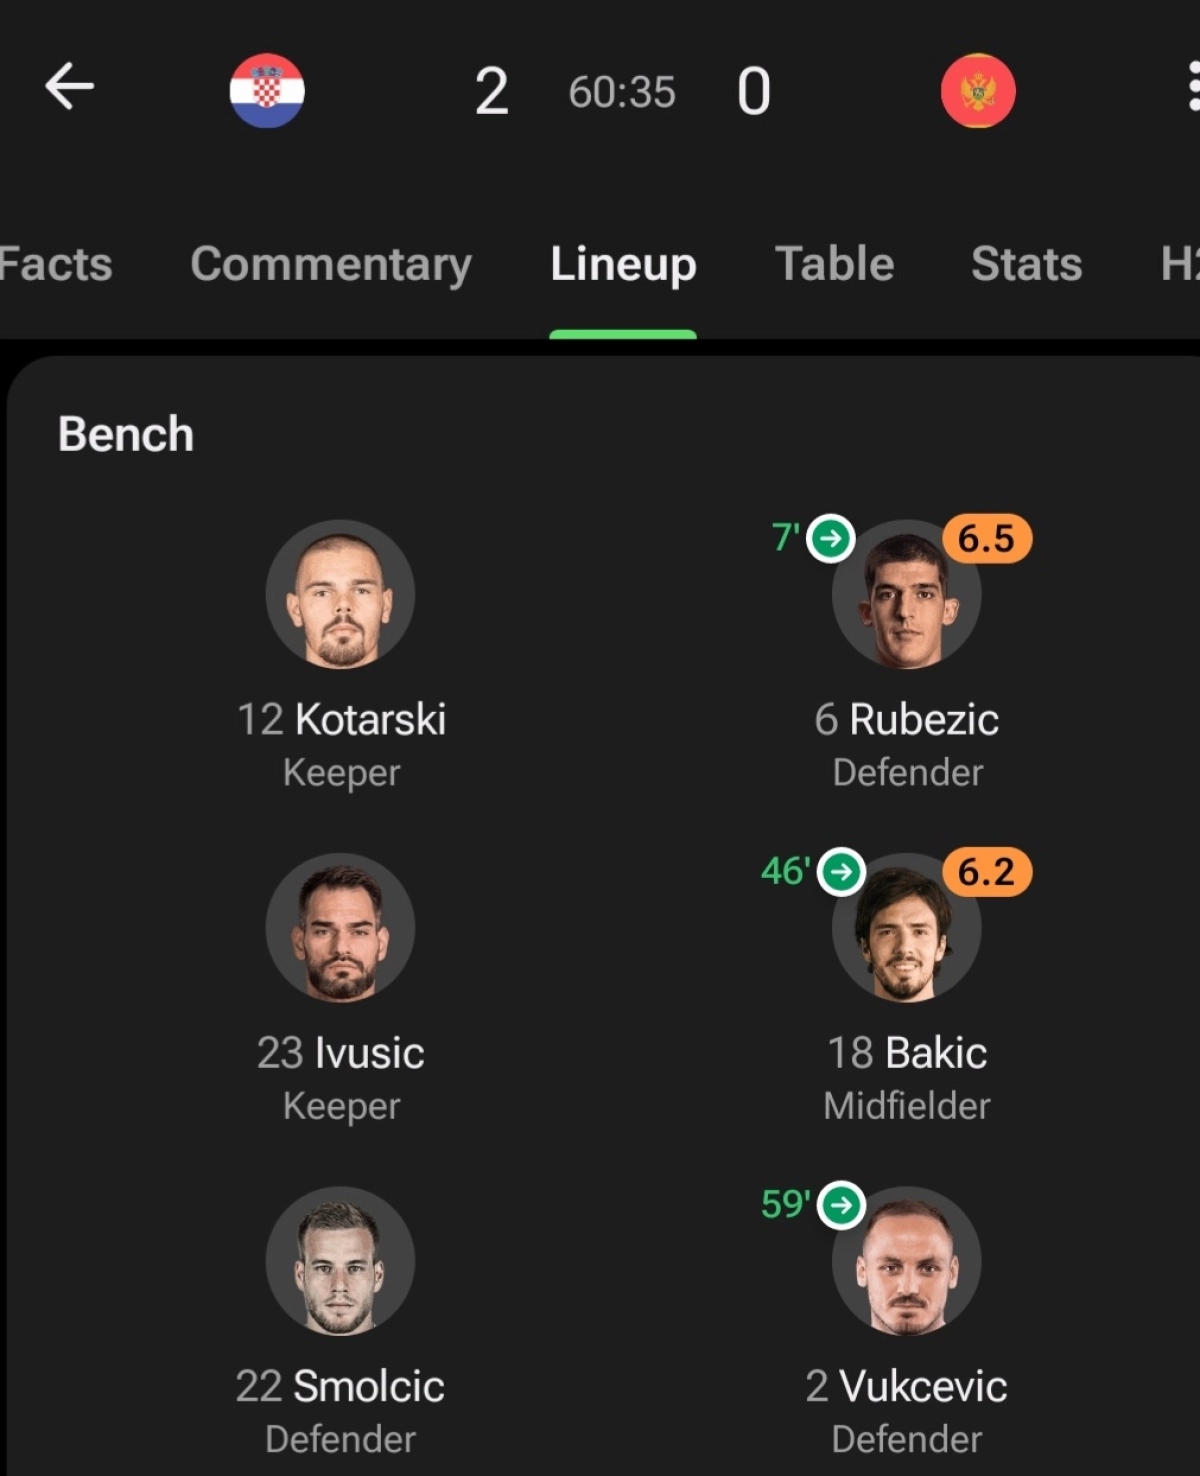Tap the back arrow icon
This screenshot has height=1476, width=1200.
(69, 86)
